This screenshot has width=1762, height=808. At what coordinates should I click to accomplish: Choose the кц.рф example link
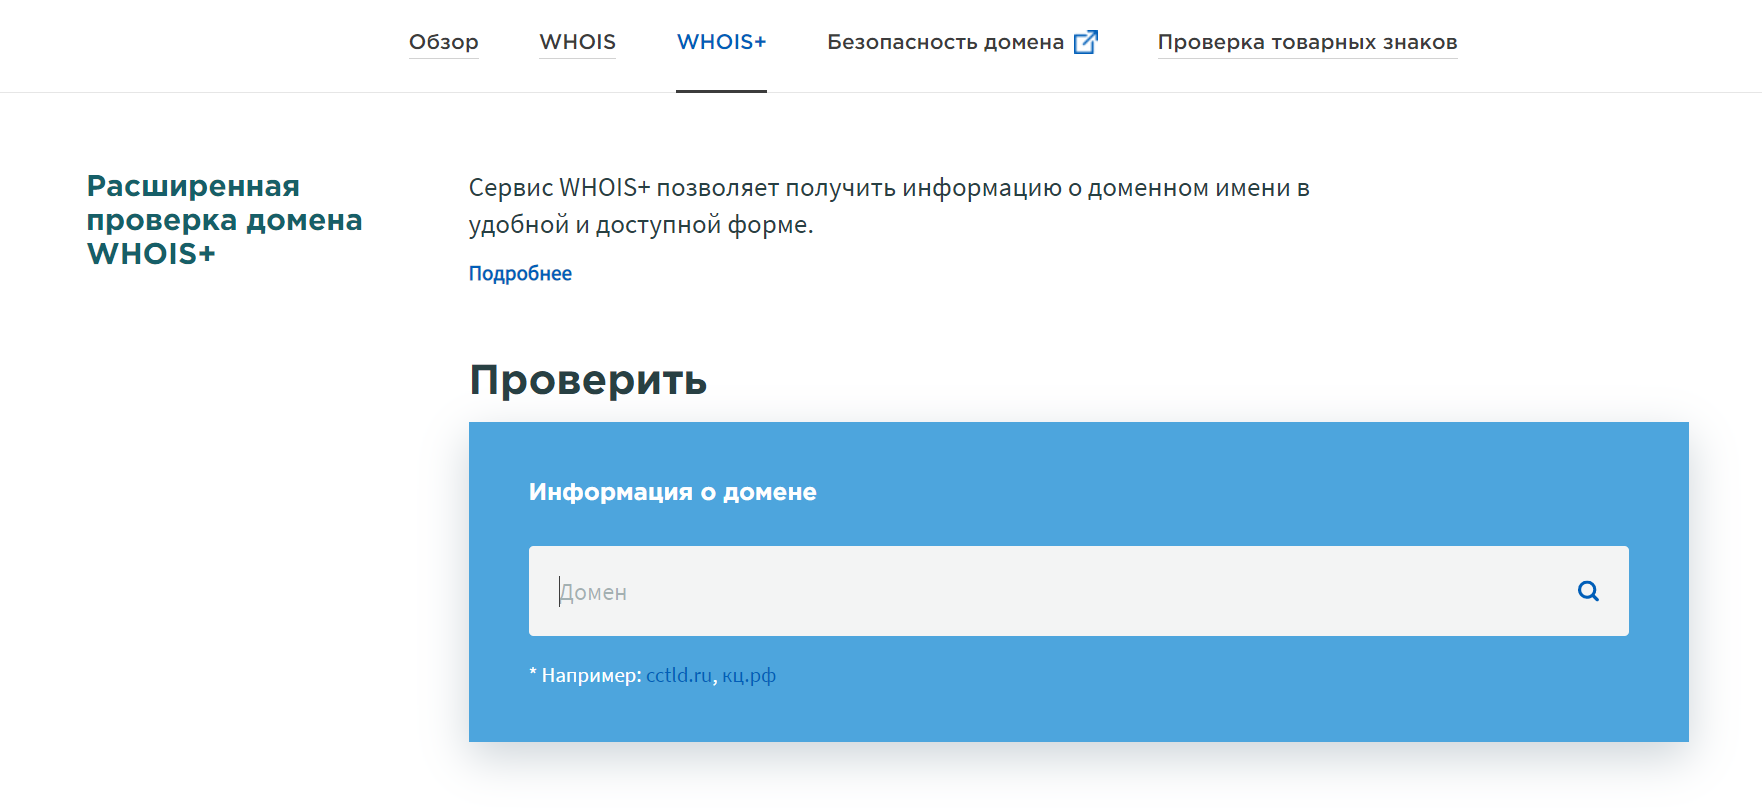click(749, 675)
